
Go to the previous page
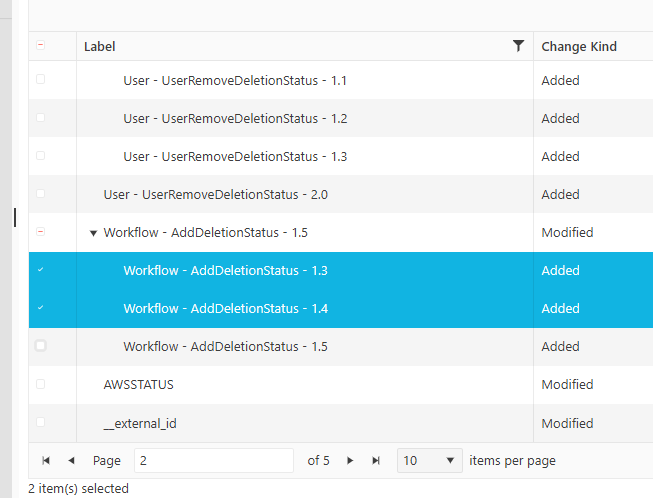pos(71,461)
